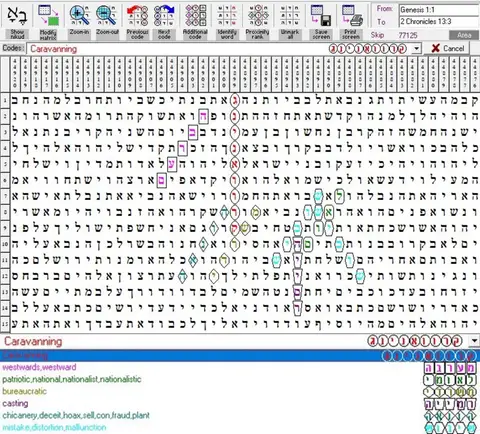Expand the lower Caravanning term dropdown arrow
The width and height of the screenshot is (480, 434).
[x=474, y=341]
